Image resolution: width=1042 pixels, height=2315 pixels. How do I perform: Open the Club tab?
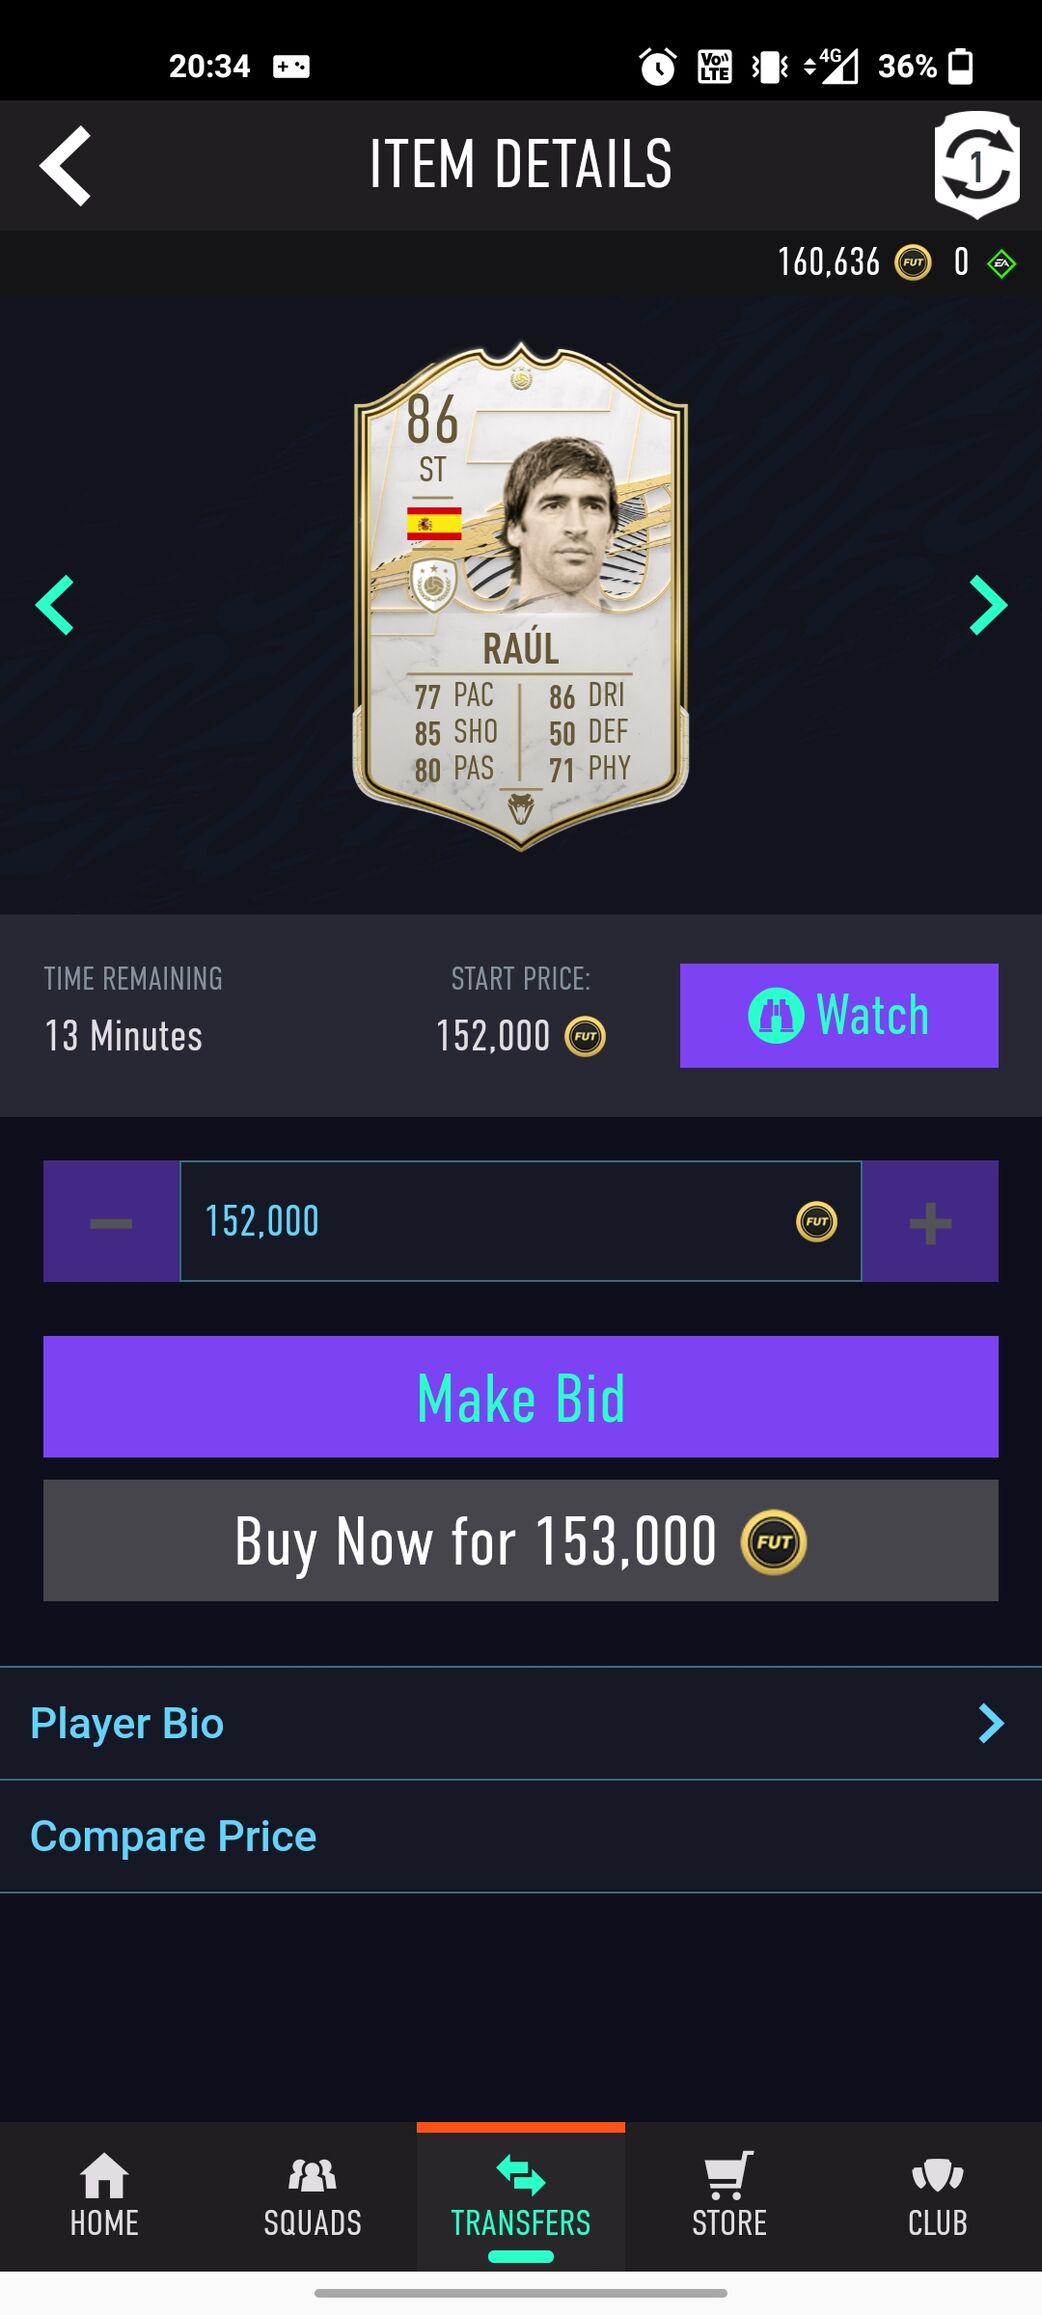(937, 2196)
